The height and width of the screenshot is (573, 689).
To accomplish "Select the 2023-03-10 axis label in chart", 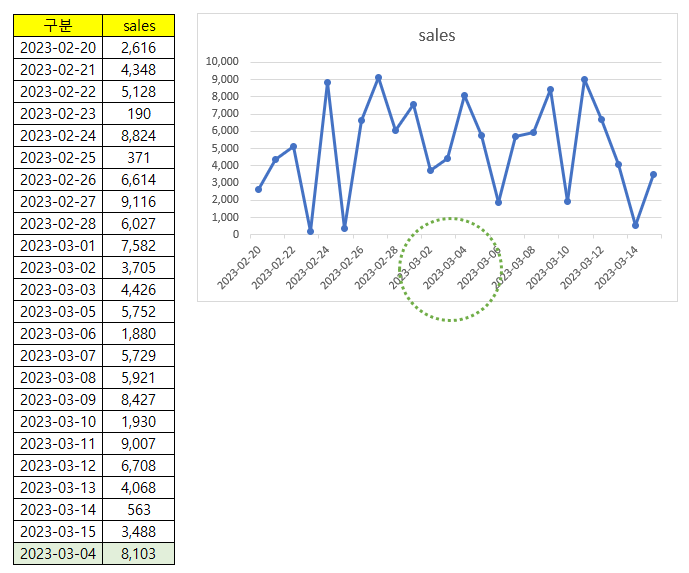I will pyautogui.click(x=548, y=268).
